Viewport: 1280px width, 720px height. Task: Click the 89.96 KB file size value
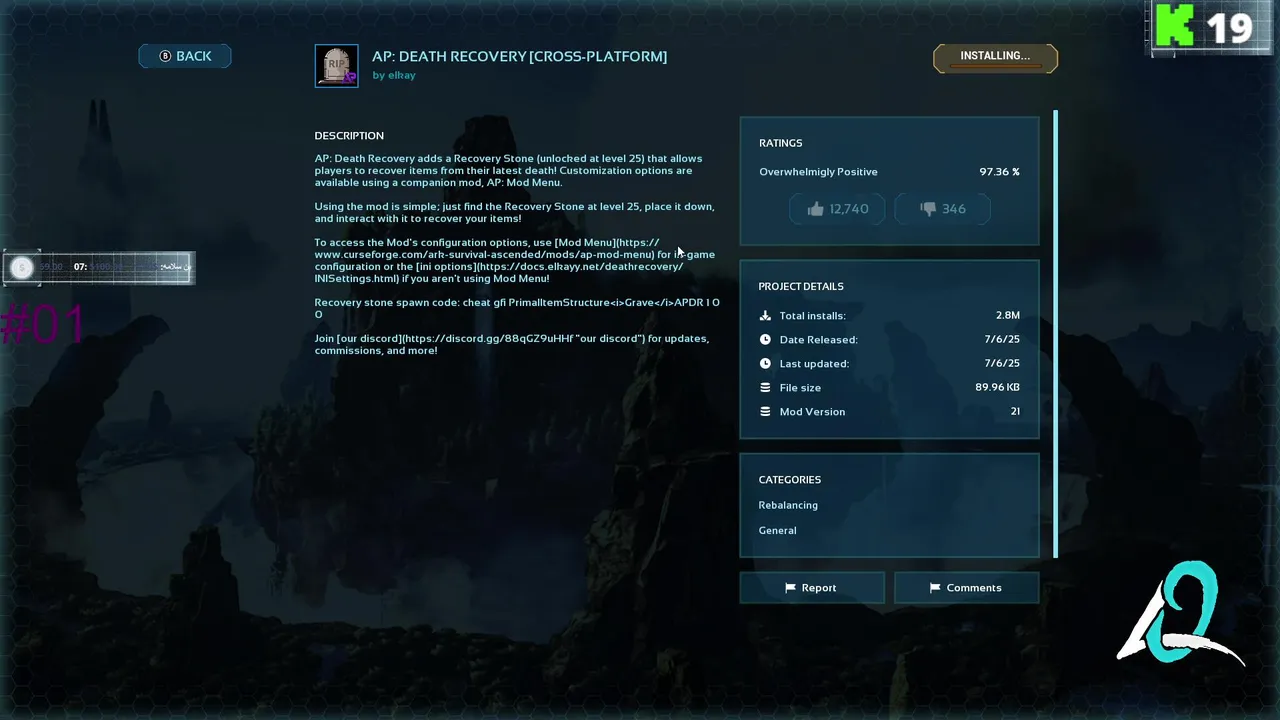tap(997, 388)
